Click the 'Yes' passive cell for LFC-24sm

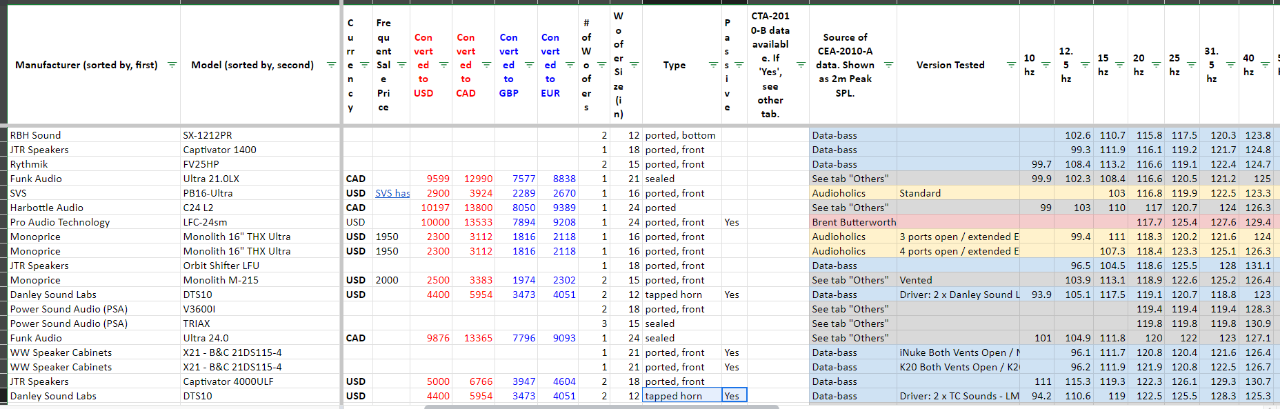(x=733, y=222)
